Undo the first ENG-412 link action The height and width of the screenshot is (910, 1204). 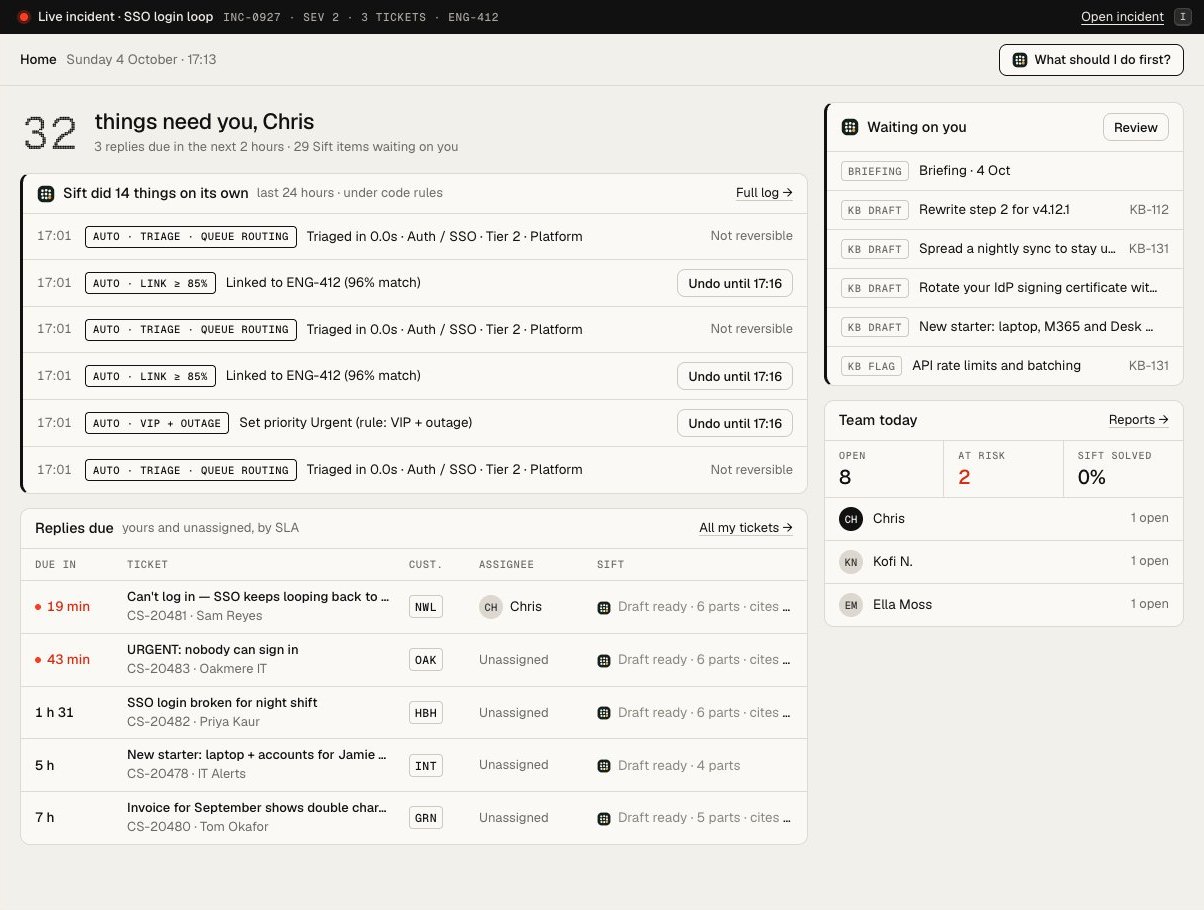pos(735,283)
